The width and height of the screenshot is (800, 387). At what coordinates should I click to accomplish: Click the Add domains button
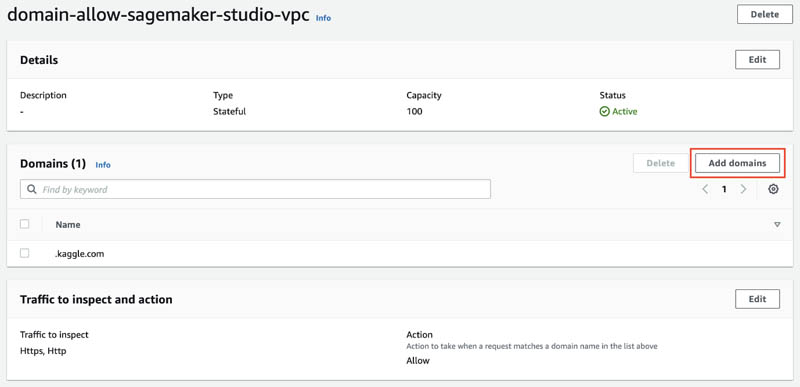click(737, 163)
